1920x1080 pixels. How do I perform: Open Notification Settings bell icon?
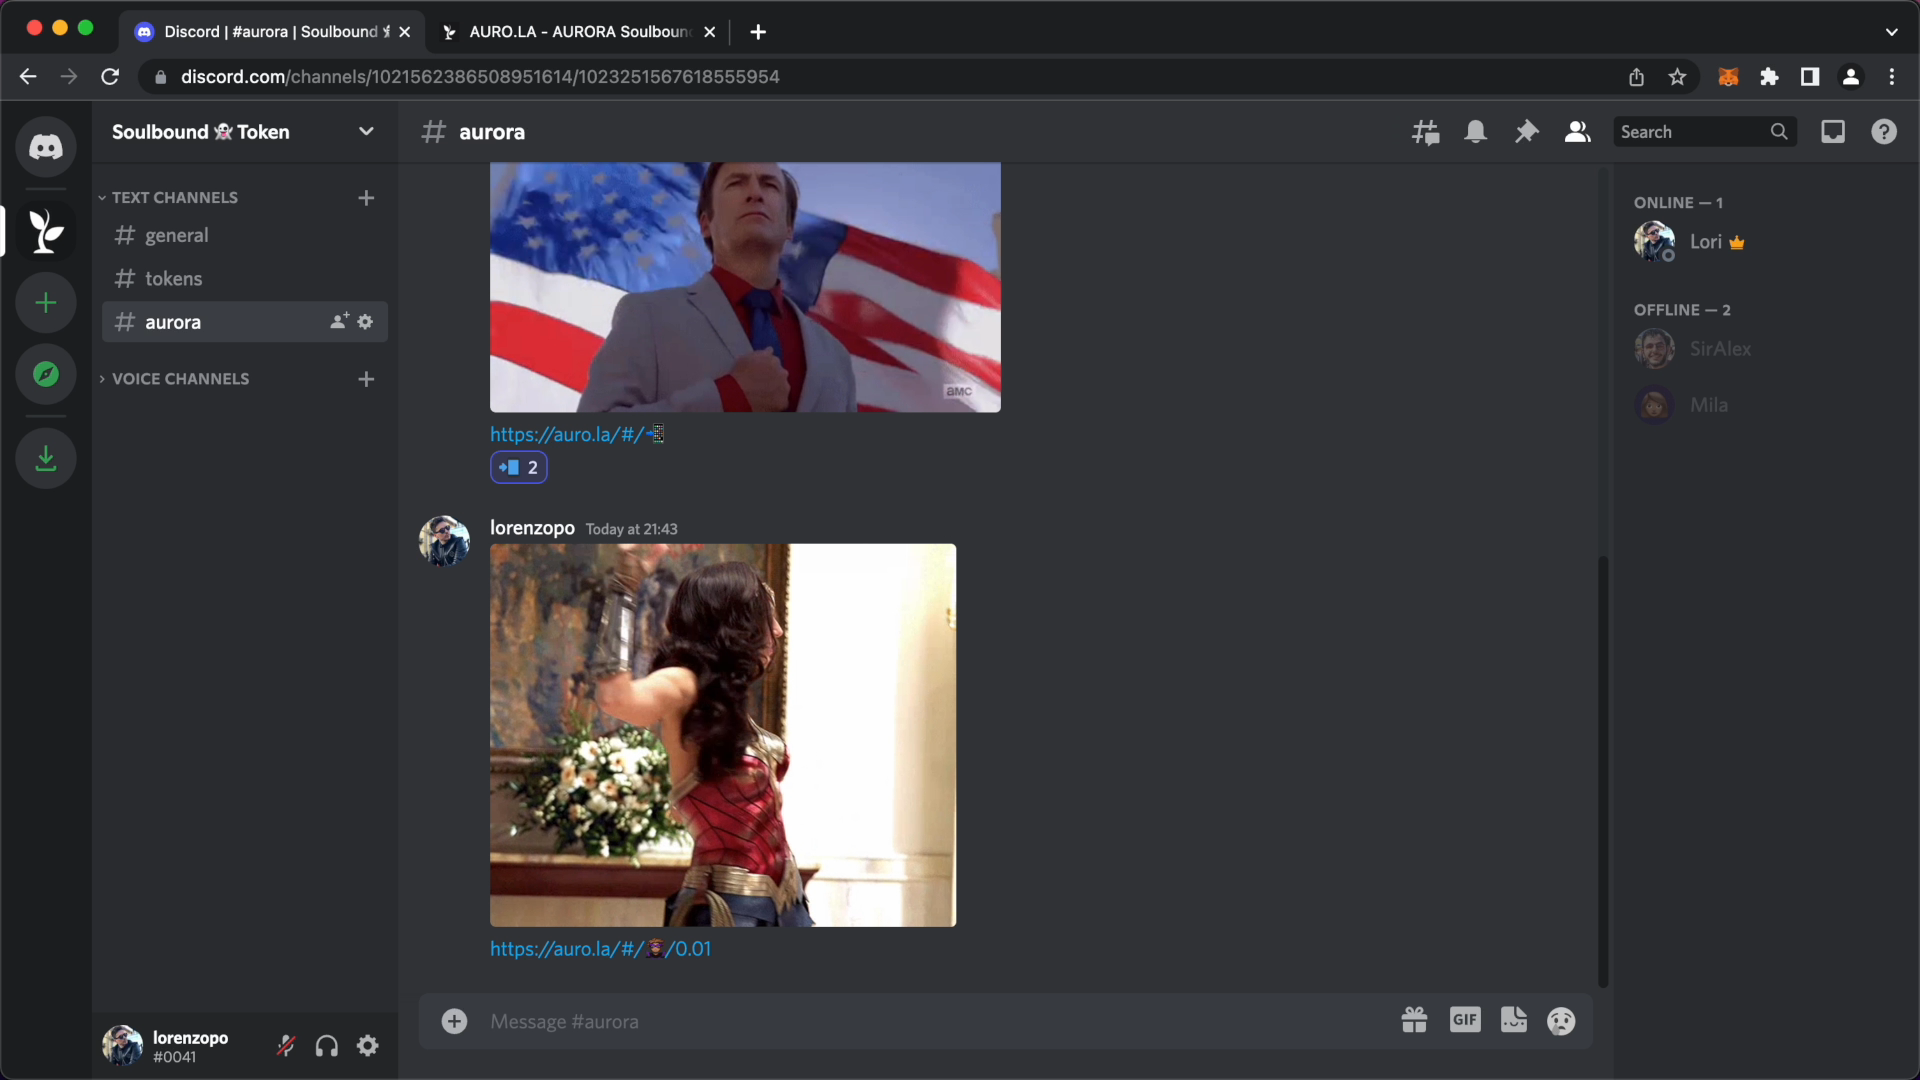point(1476,132)
